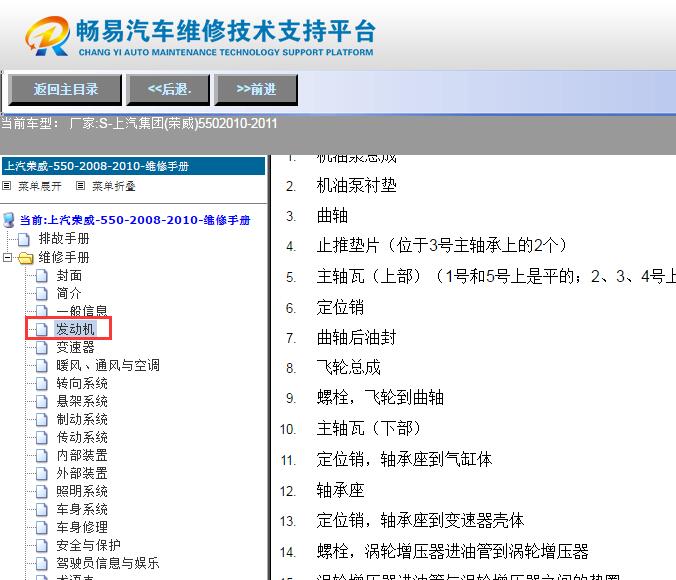Click the root computer icon in tree

[9, 220]
